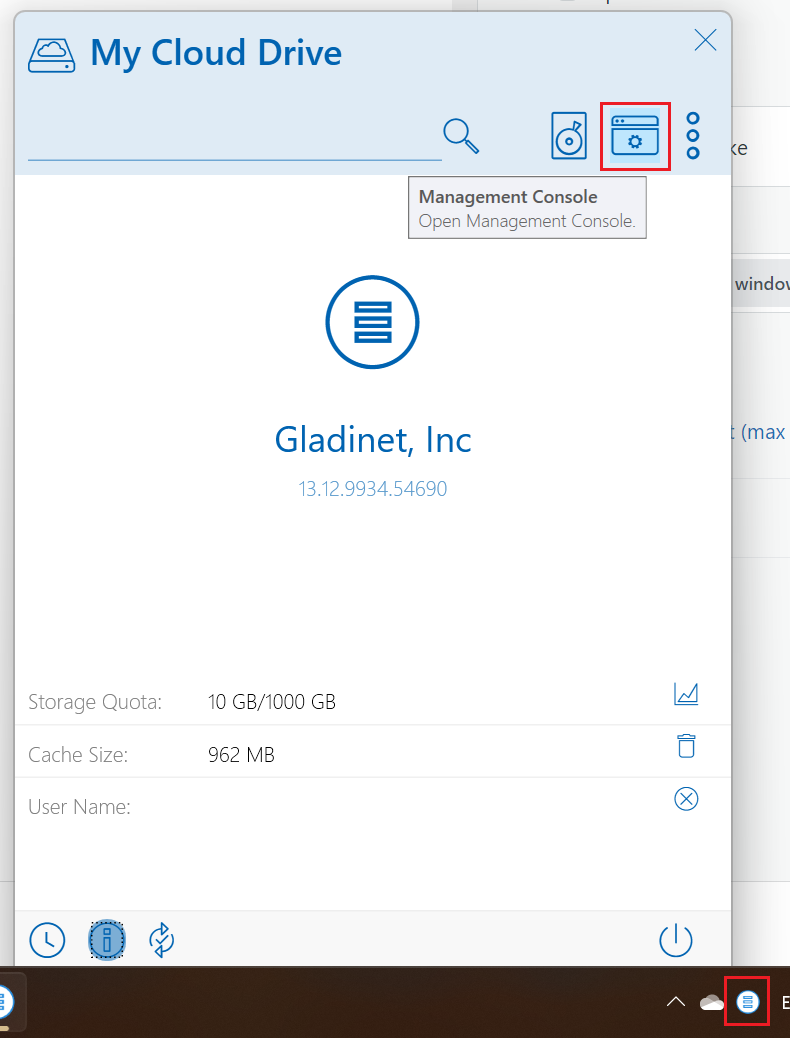790x1038 pixels.
Task: Open the Management Console icon
Action: 635,136
